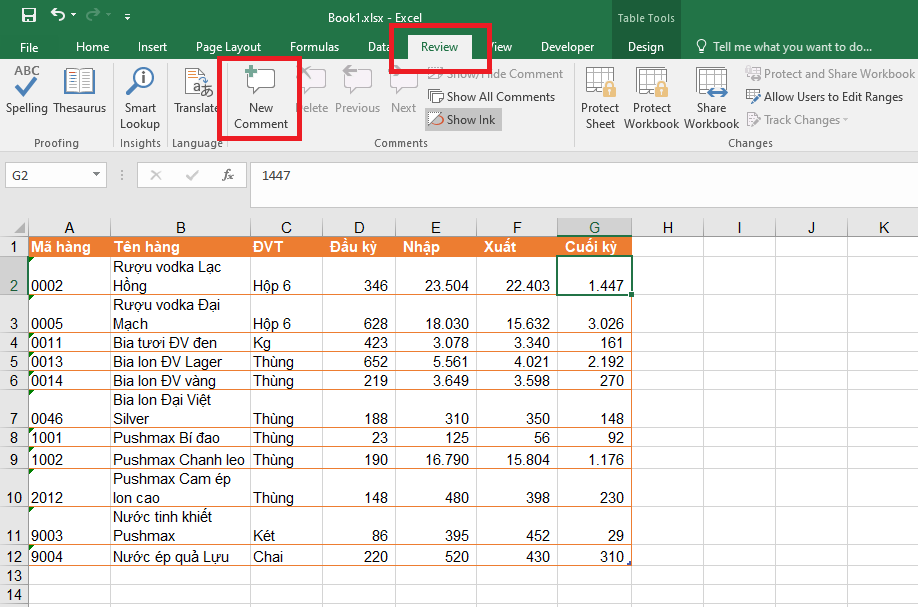Open Share Workbook settings
This screenshot has height=607, width=918.
pyautogui.click(x=711, y=95)
